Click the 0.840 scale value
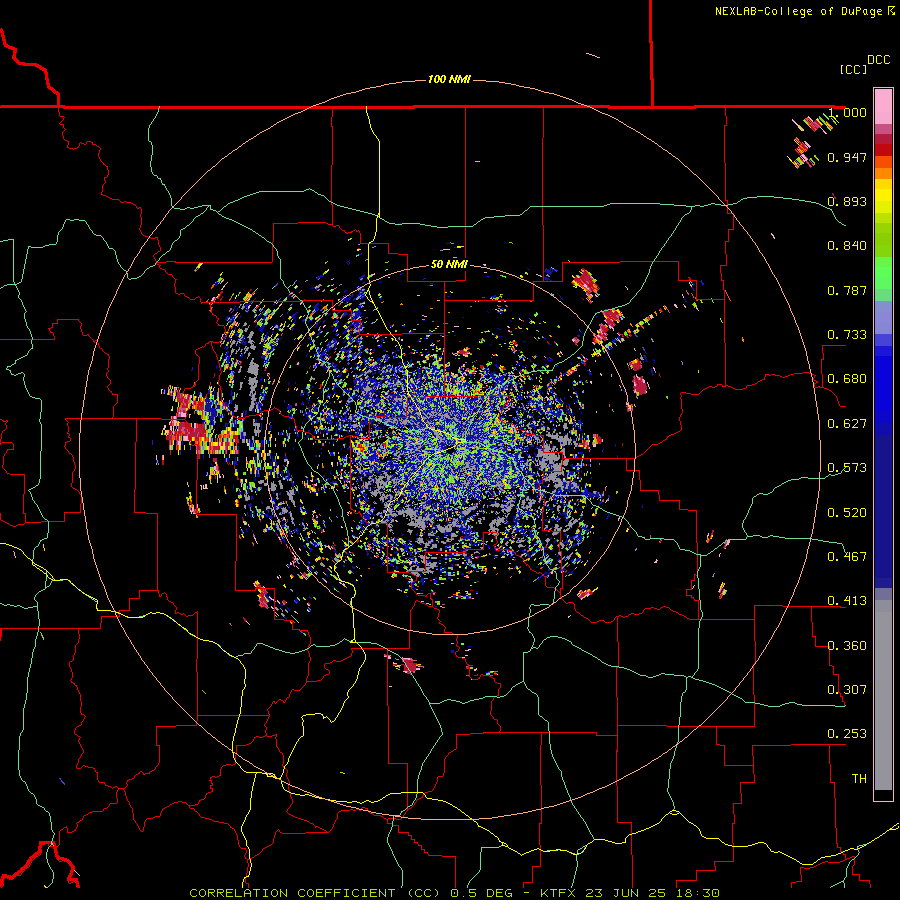Viewport: 900px width, 900px height. pyautogui.click(x=847, y=246)
